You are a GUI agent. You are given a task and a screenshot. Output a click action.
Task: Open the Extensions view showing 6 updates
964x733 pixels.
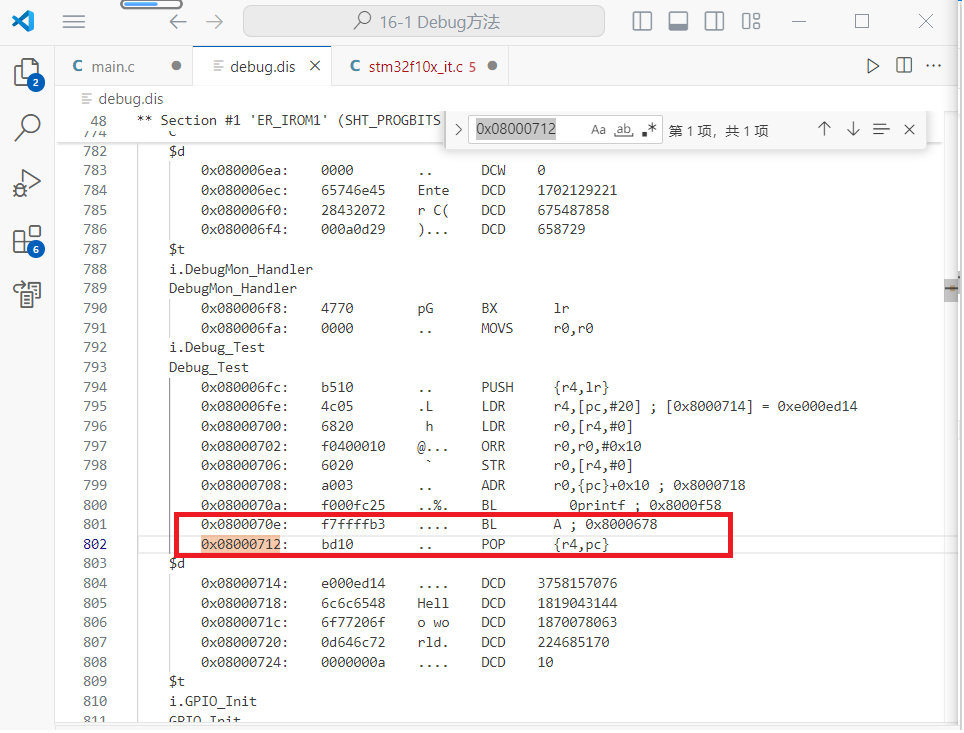pos(27,236)
